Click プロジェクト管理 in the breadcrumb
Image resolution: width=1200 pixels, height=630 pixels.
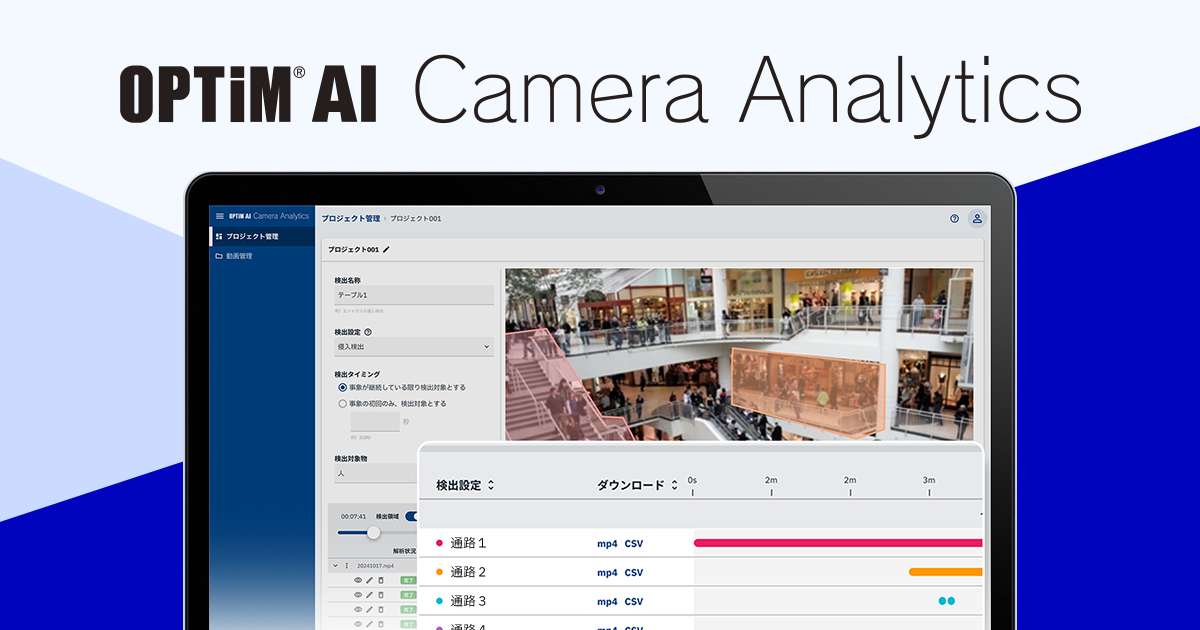pos(351,218)
